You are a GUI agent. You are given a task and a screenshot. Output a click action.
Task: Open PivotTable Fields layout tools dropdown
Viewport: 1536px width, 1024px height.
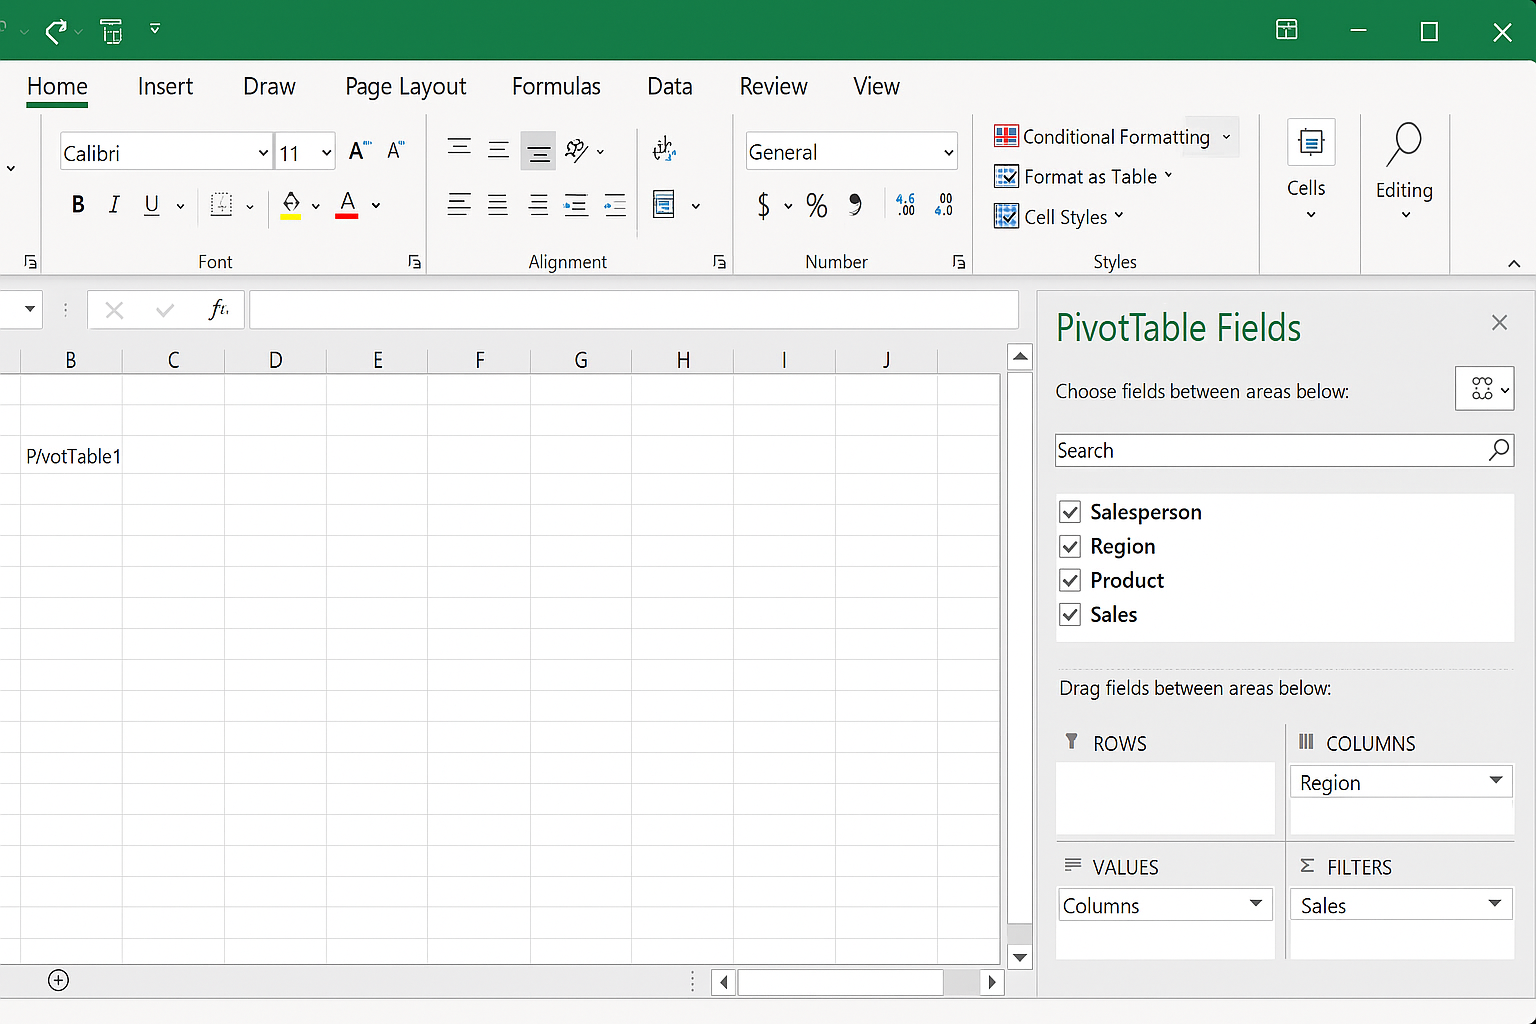(1484, 389)
